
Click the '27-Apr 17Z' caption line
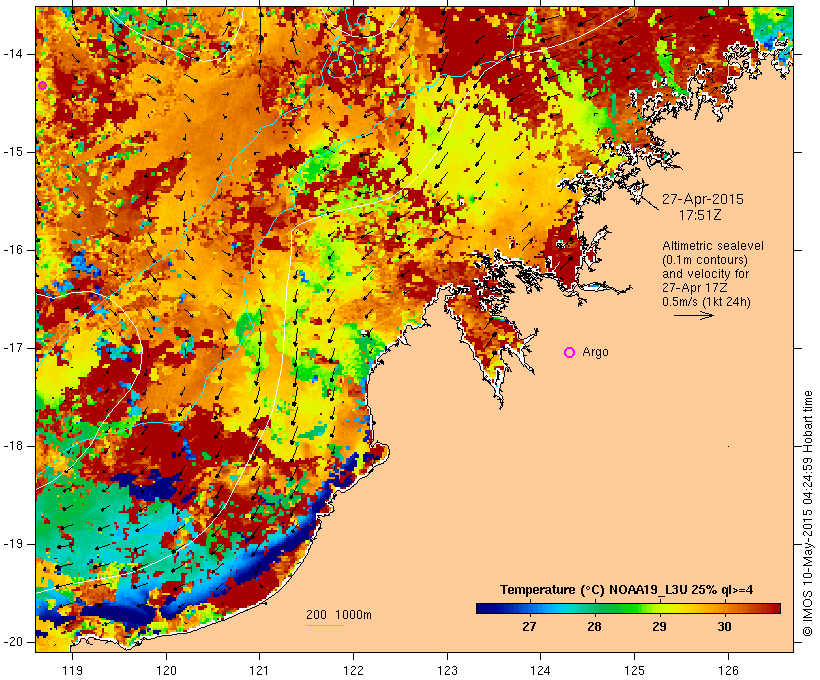click(694, 288)
